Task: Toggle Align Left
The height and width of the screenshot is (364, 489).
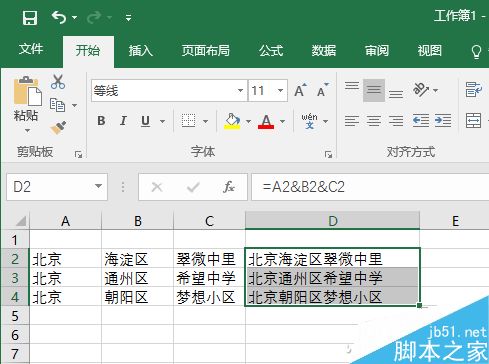Action: [352, 121]
